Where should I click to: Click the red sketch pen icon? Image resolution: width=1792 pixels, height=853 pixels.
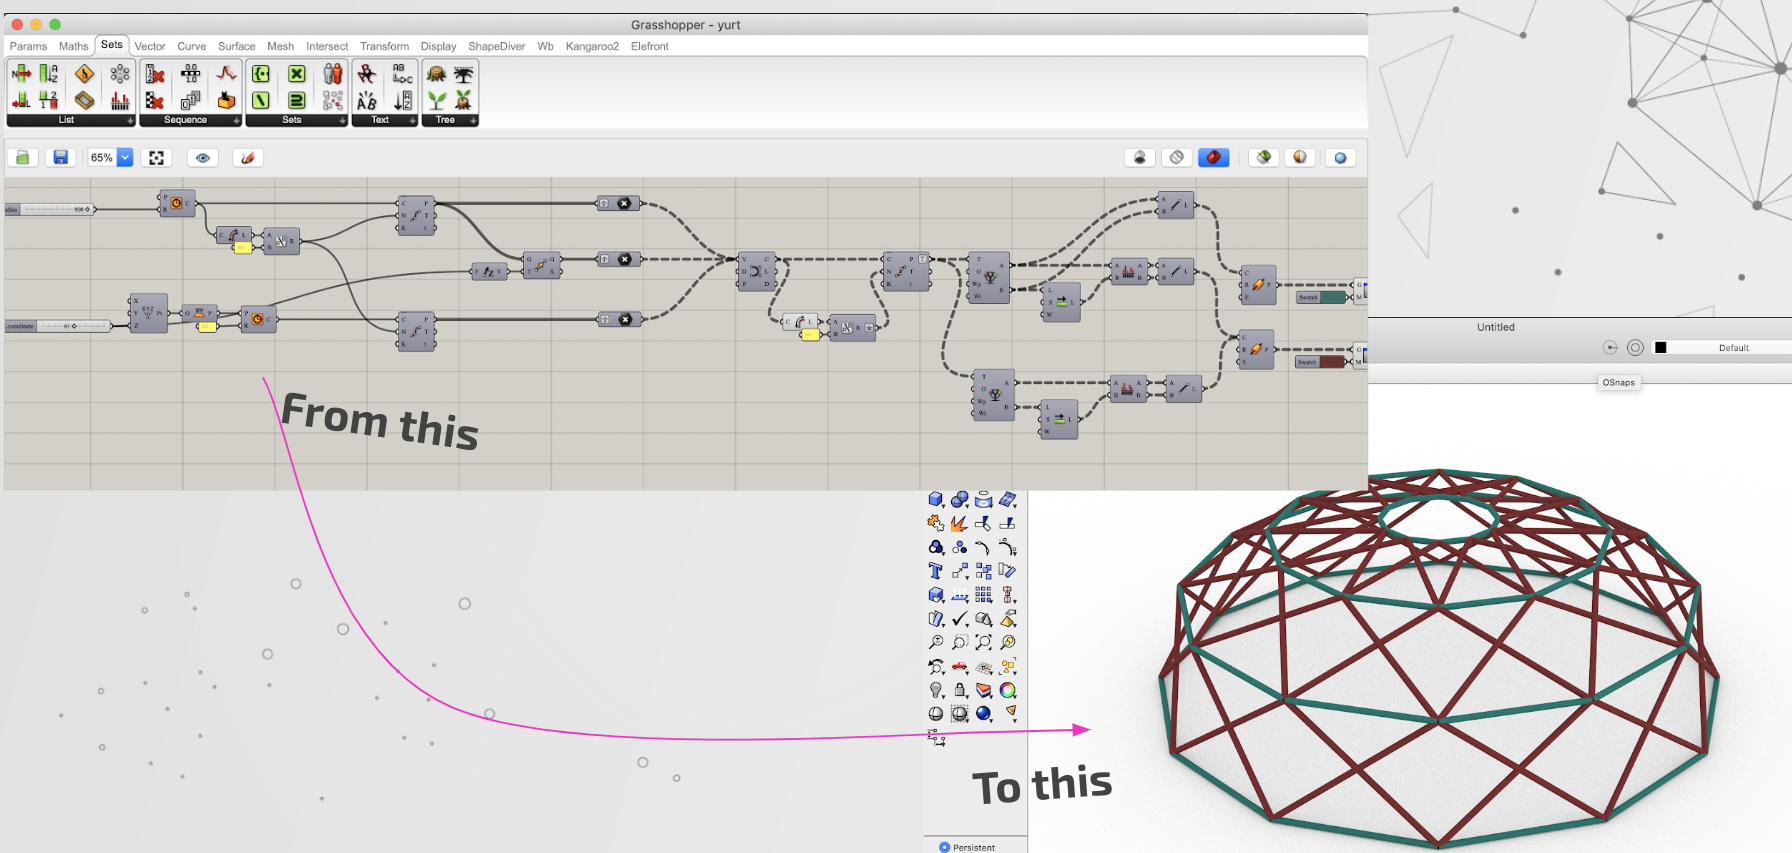tap(248, 158)
